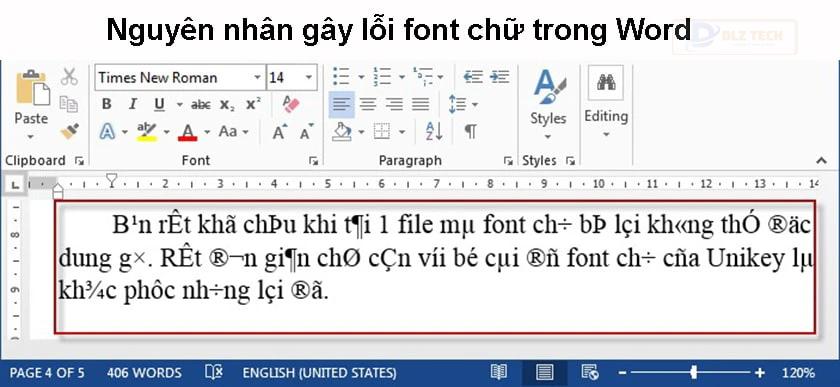Open the Paste options dropdown arrow
This screenshot has height=387, width=840.
coord(31,137)
